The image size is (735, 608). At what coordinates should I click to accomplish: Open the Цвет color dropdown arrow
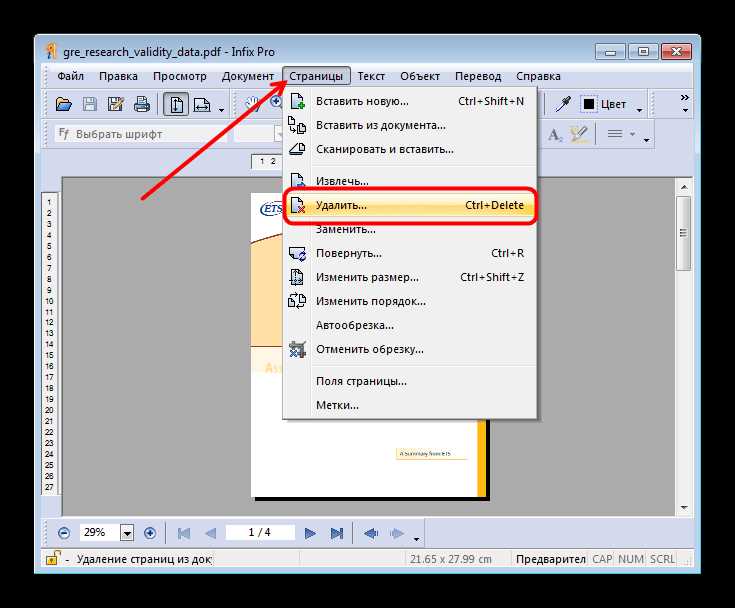click(x=639, y=111)
